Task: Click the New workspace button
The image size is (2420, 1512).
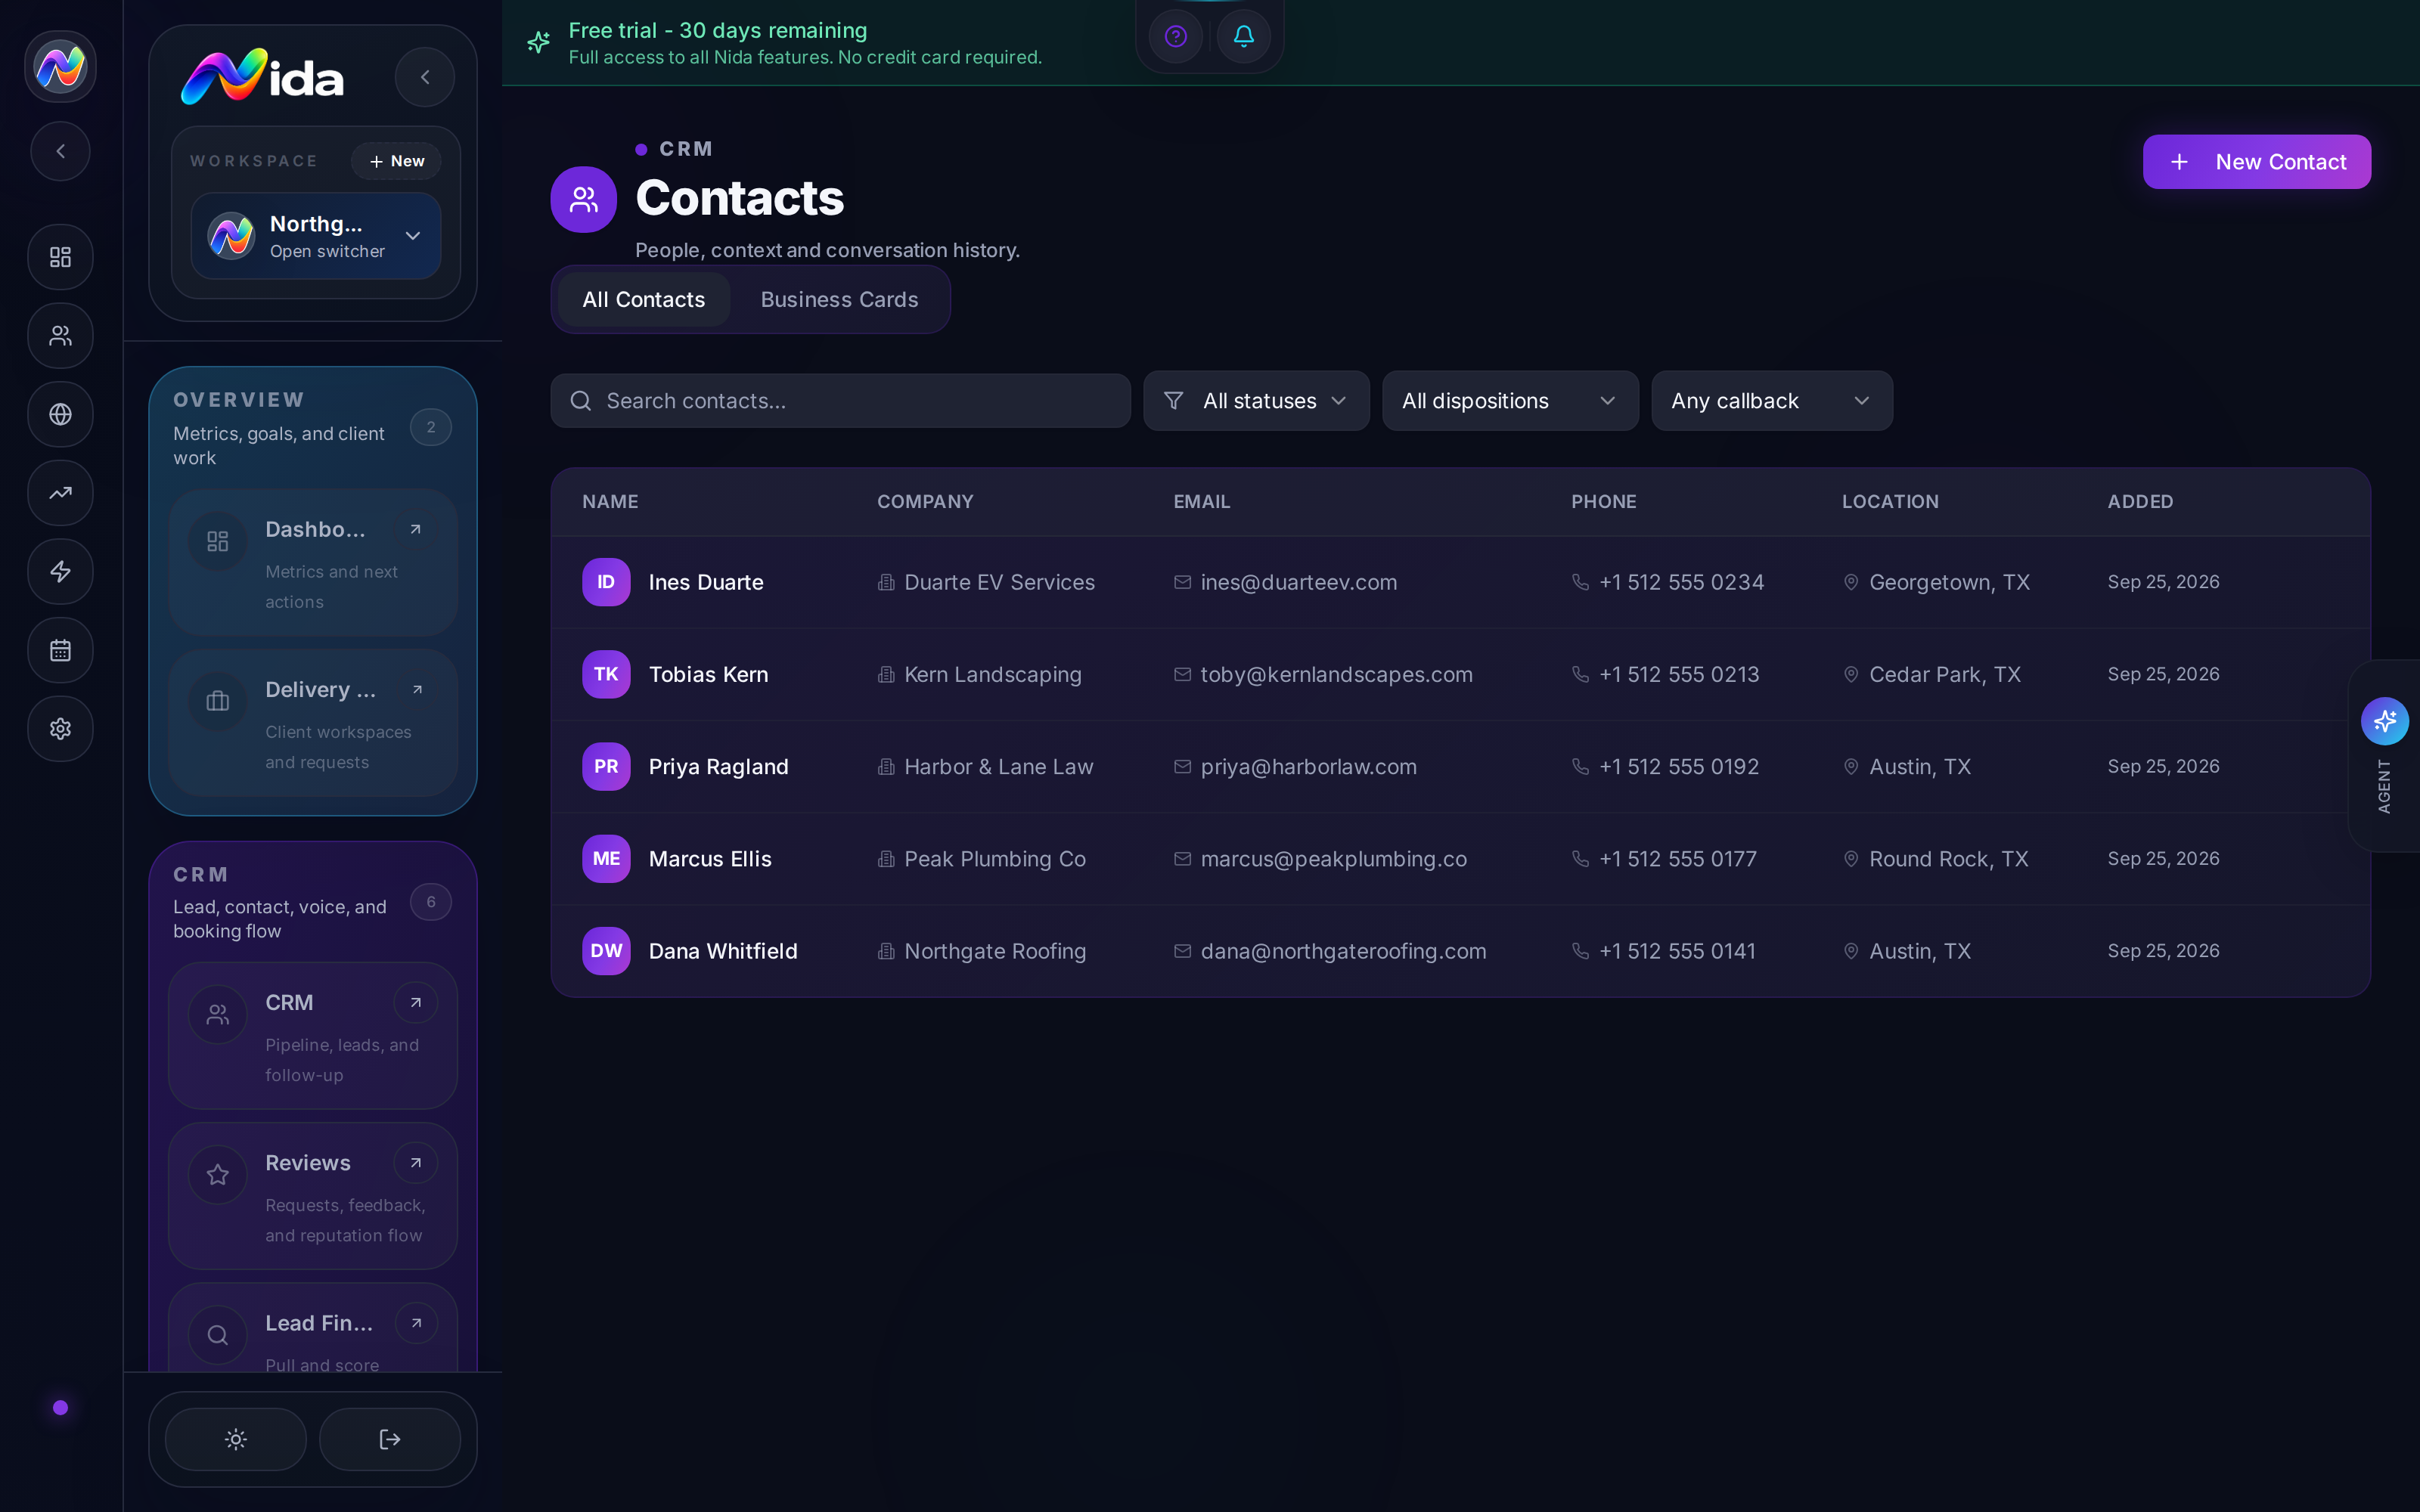Action: click(x=396, y=161)
